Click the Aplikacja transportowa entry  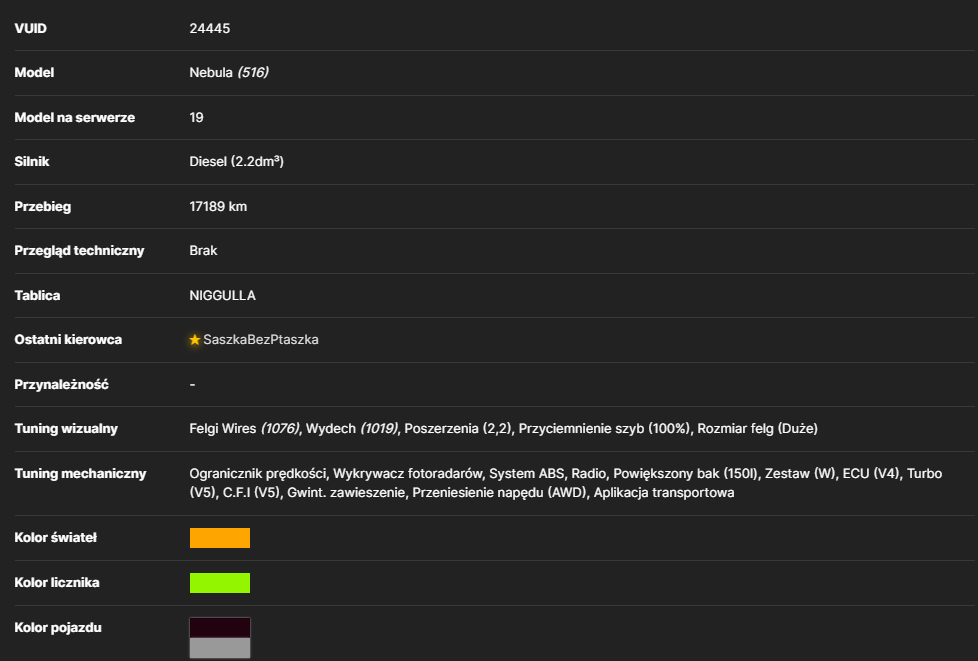tap(664, 493)
